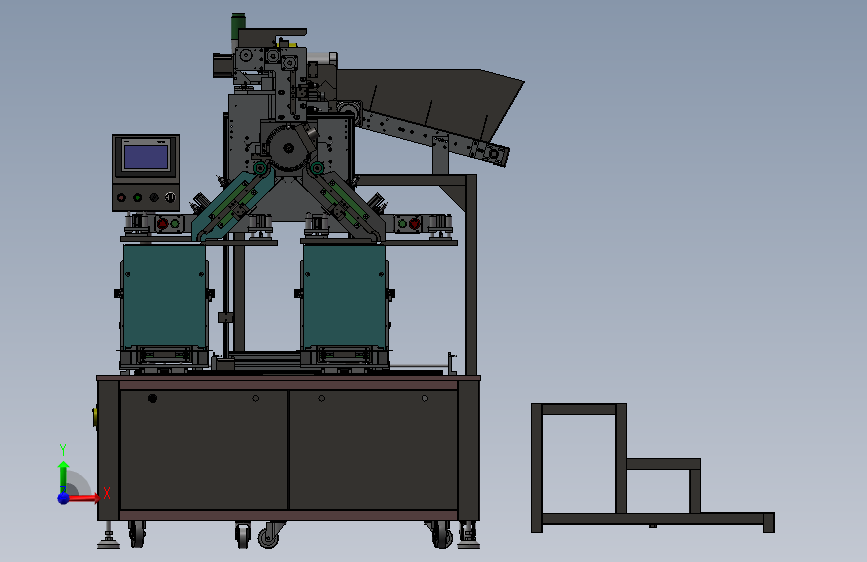Select the green button on the left bin station
Screen dimensions: 867x562
(x=175, y=223)
